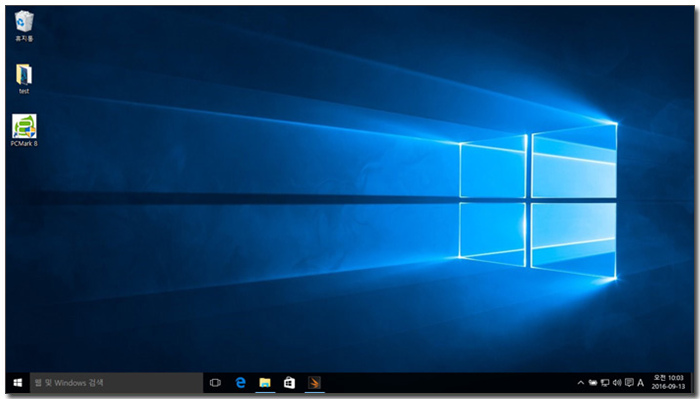The height and width of the screenshot is (399, 700).
Task: Toggle the IME input mode A indicator
Action: coord(640,383)
